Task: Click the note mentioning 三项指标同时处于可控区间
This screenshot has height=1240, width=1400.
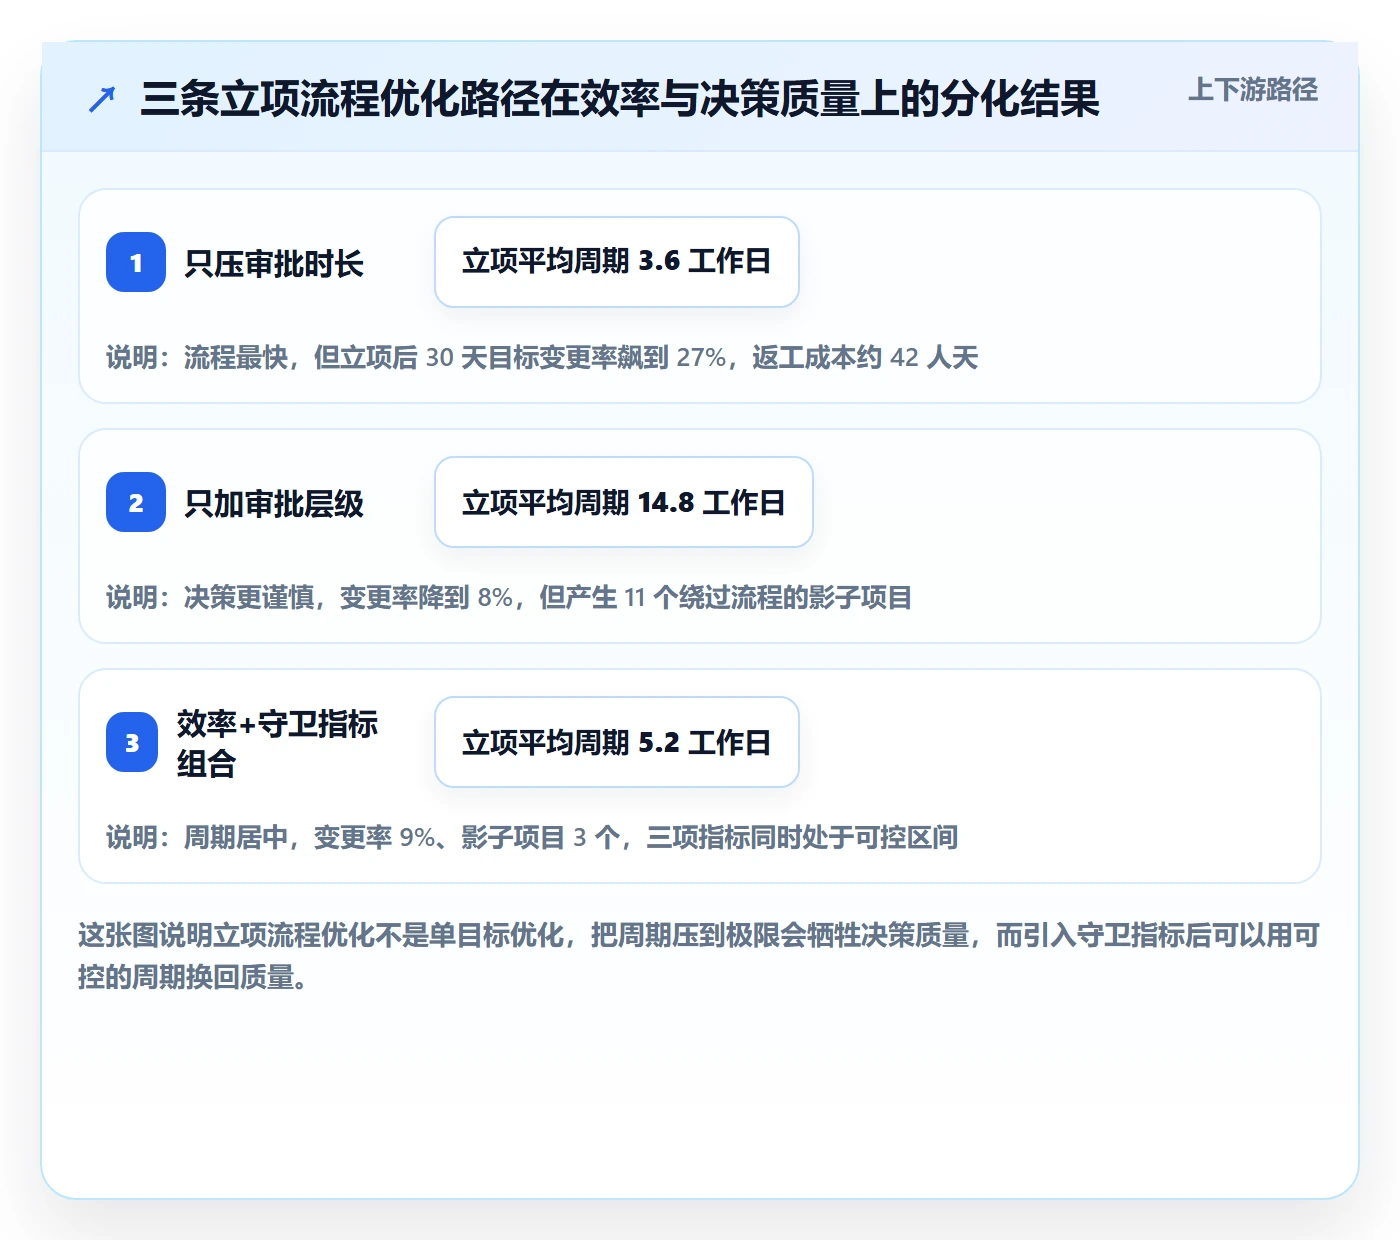Action: pos(532,837)
